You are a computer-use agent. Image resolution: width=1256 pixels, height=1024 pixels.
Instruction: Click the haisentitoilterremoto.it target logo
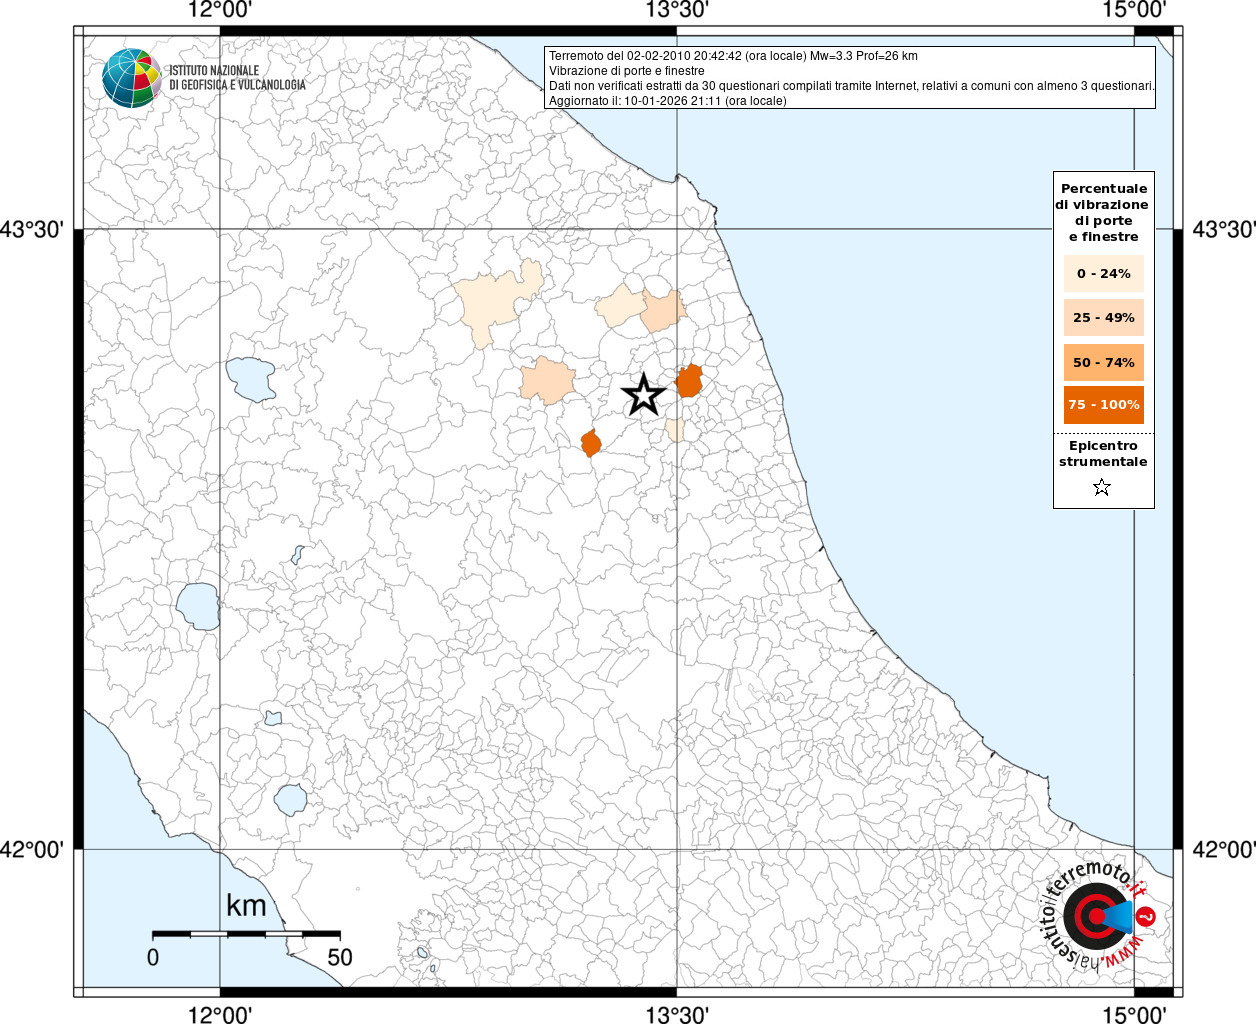coord(1097,915)
